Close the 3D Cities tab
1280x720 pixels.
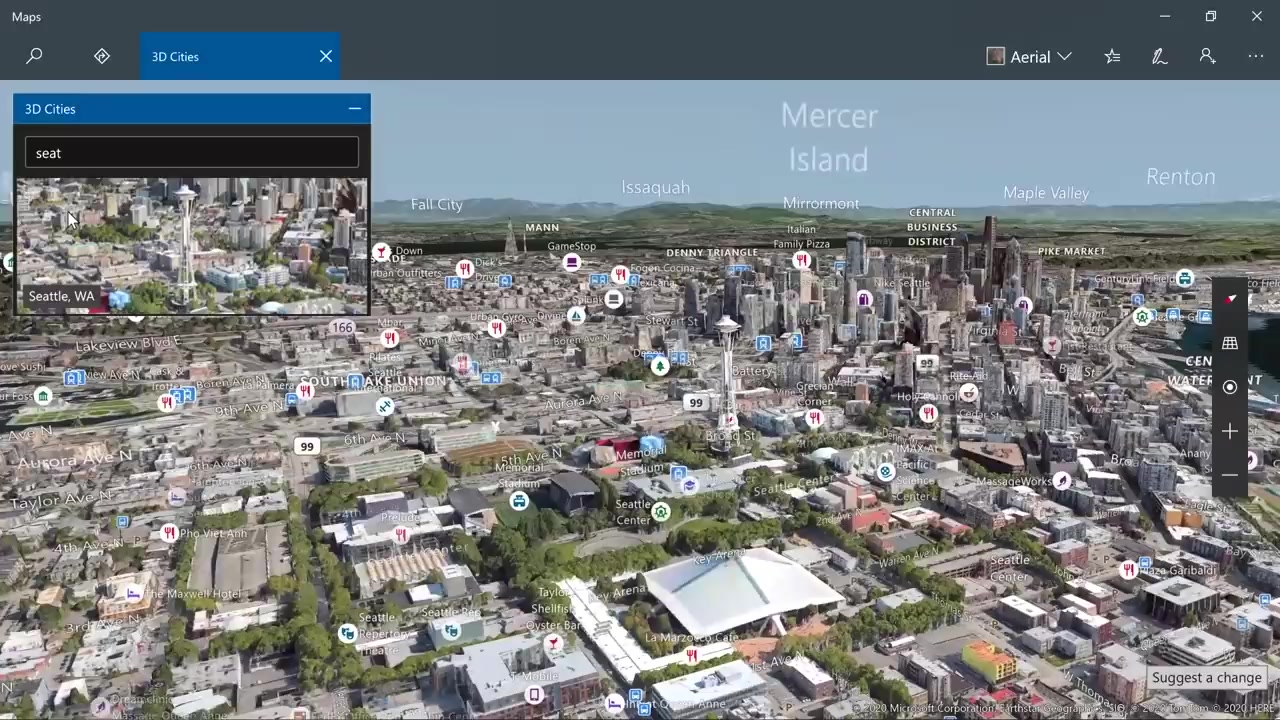(x=326, y=57)
